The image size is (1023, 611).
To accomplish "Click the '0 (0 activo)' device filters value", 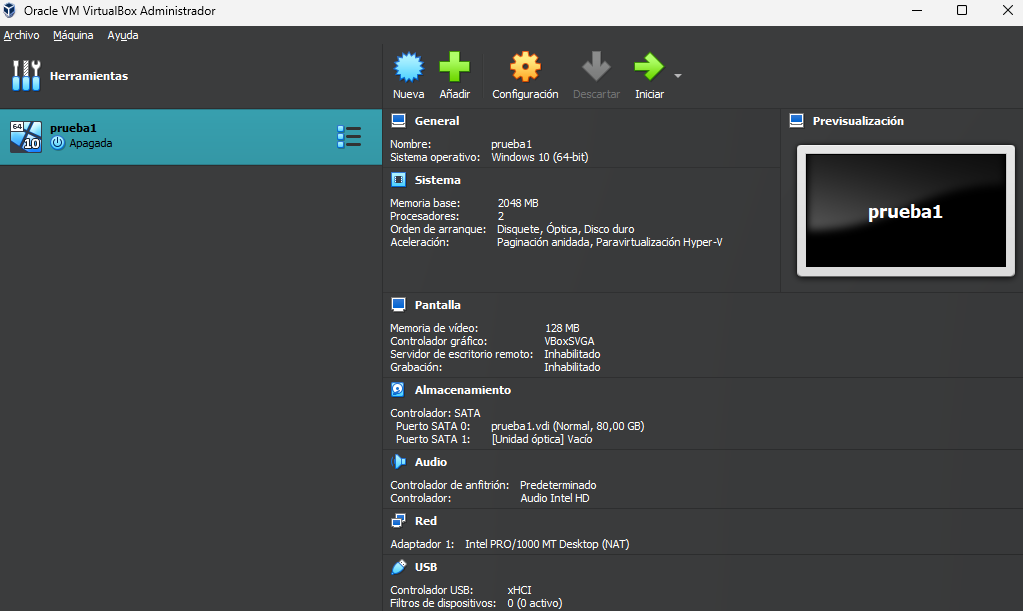I will (534, 603).
